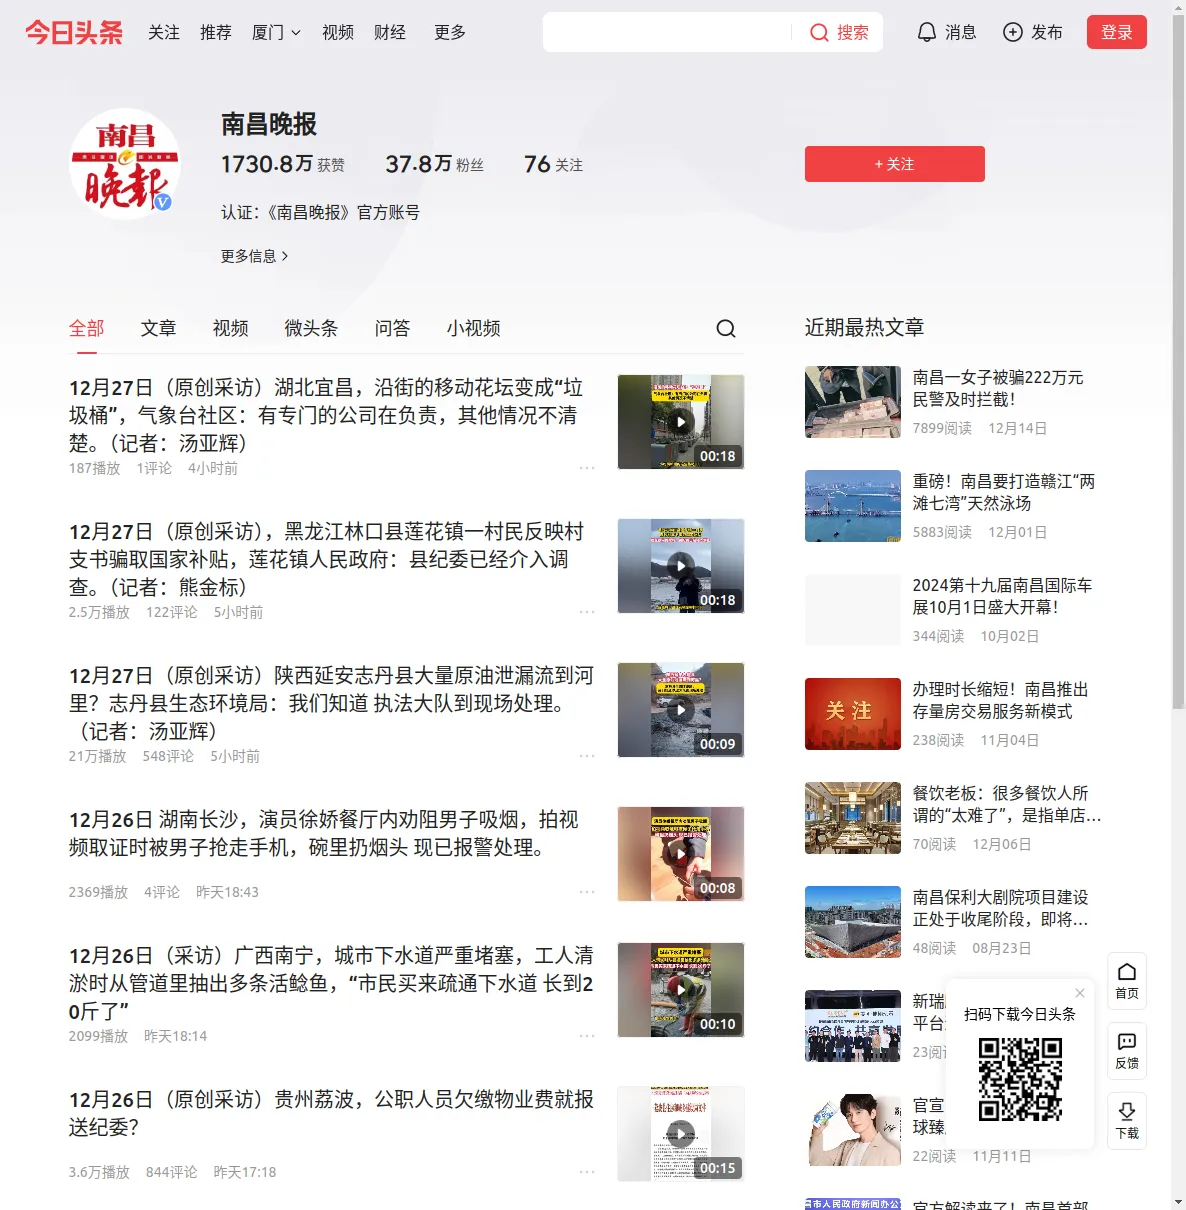Open the red 关注 article thumbnail
This screenshot has height=1210, width=1186.
pos(853,714)
